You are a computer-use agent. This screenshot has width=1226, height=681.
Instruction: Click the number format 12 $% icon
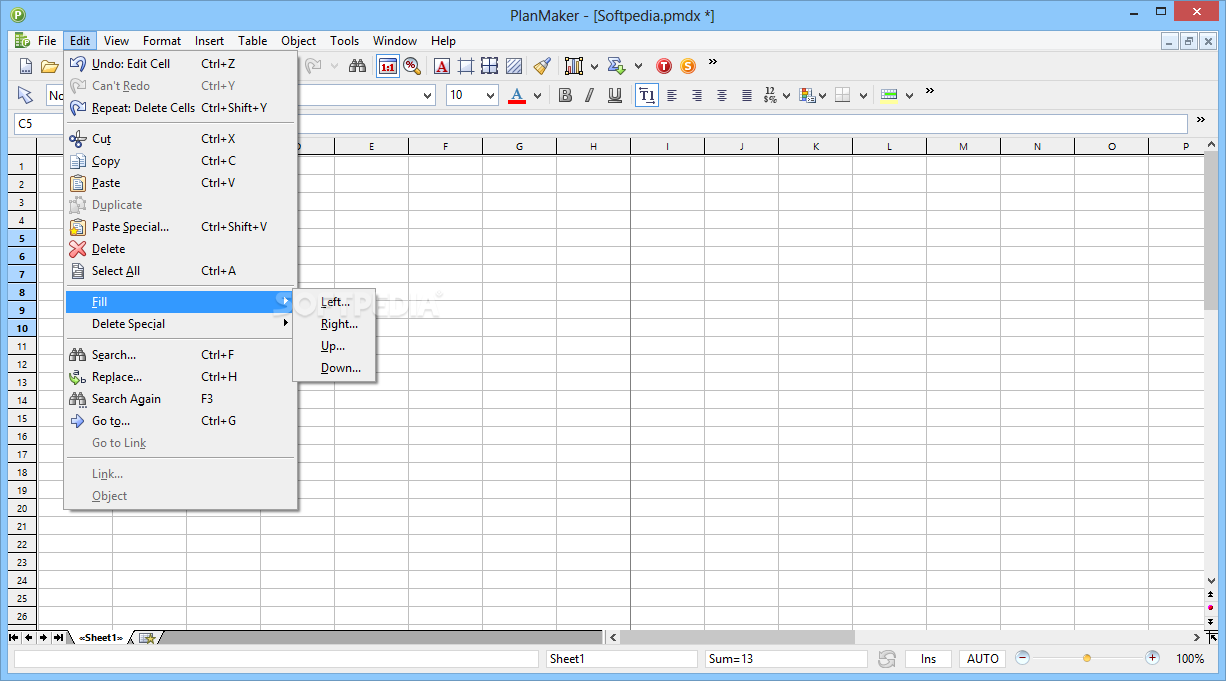tap(770, 95)
